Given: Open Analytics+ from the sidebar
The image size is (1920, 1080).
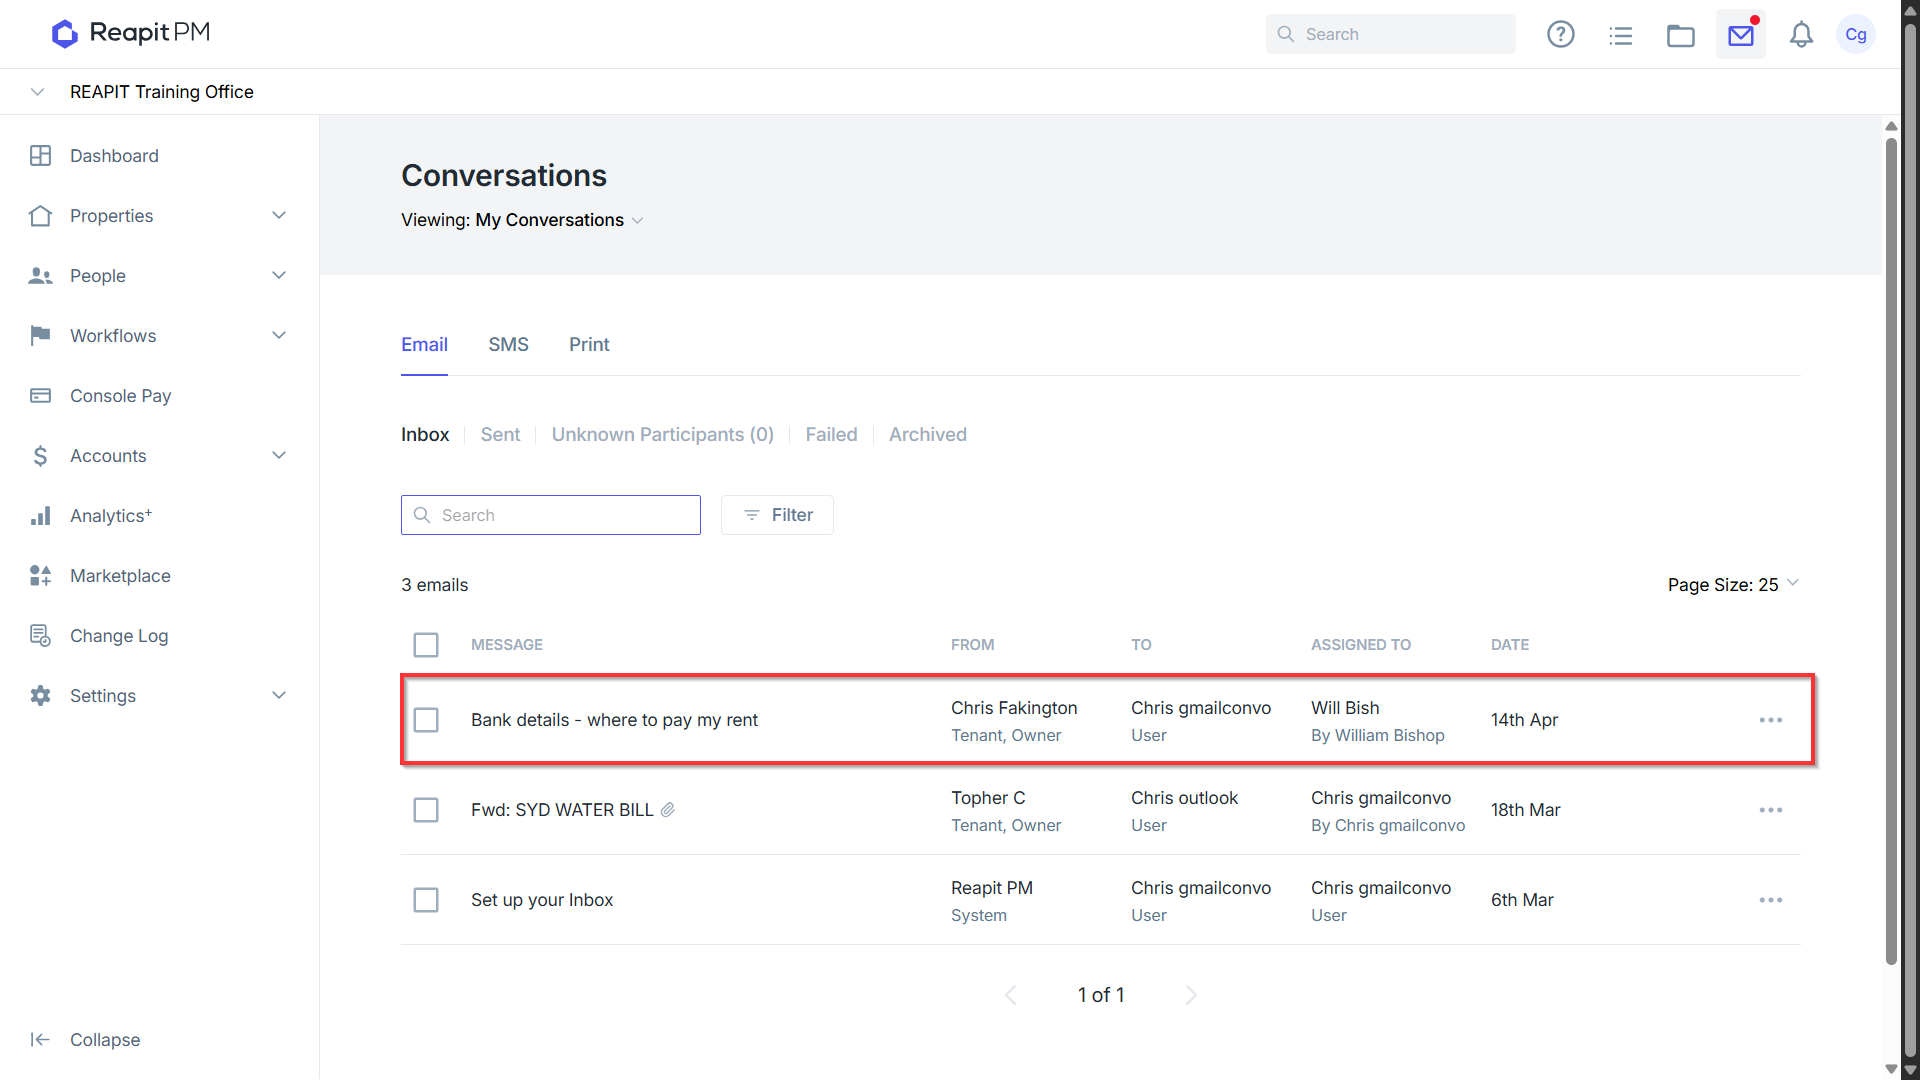Looking at the screenshot, I should coord(111,516).
